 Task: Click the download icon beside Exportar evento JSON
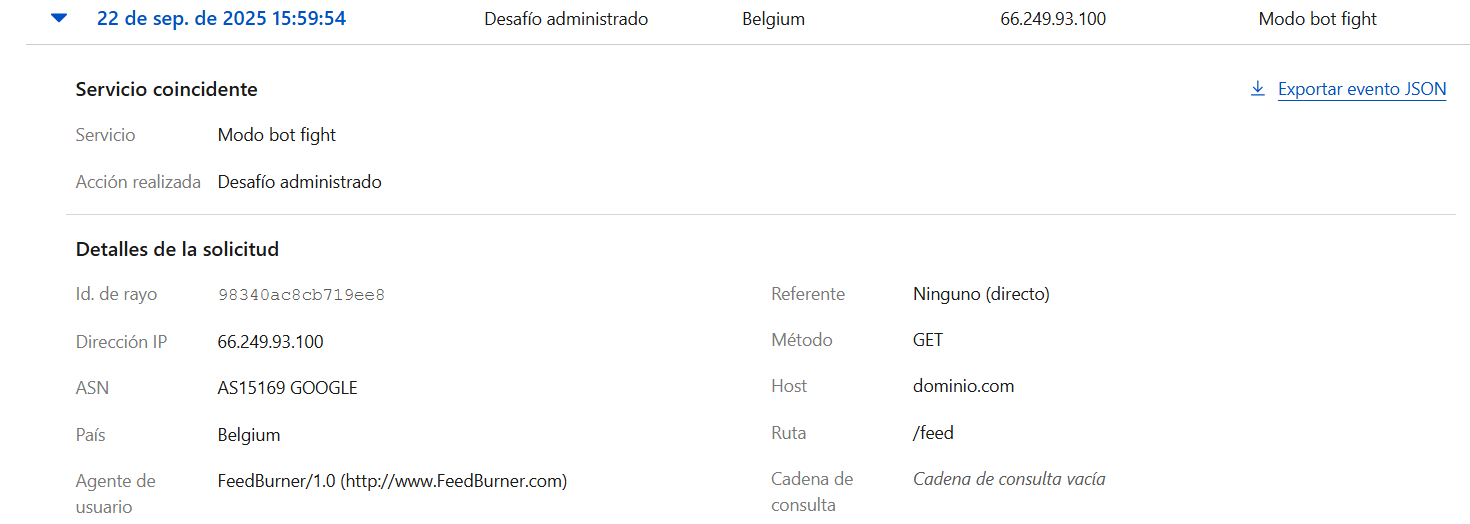coord(1258,89)
